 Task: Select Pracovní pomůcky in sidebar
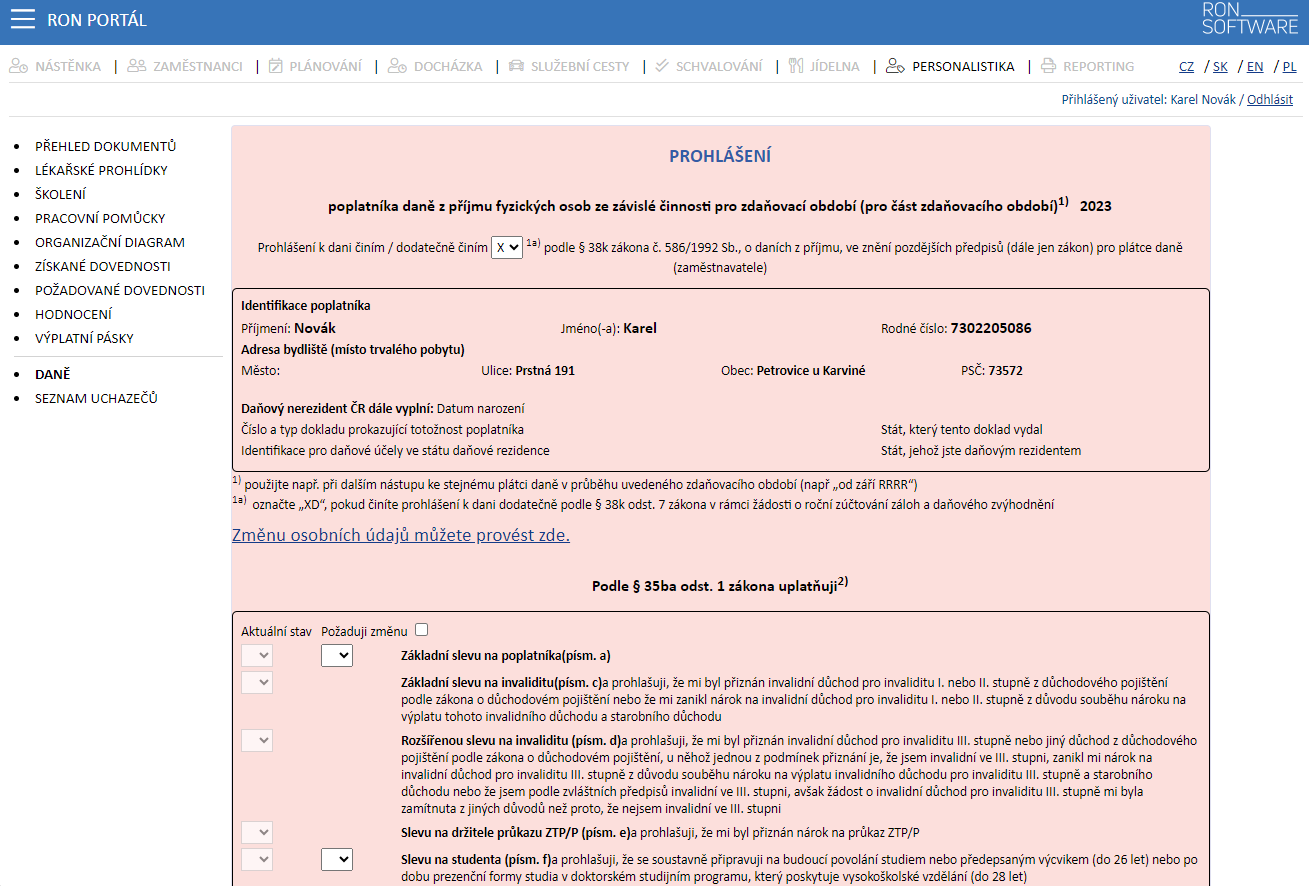click(100, 218)
